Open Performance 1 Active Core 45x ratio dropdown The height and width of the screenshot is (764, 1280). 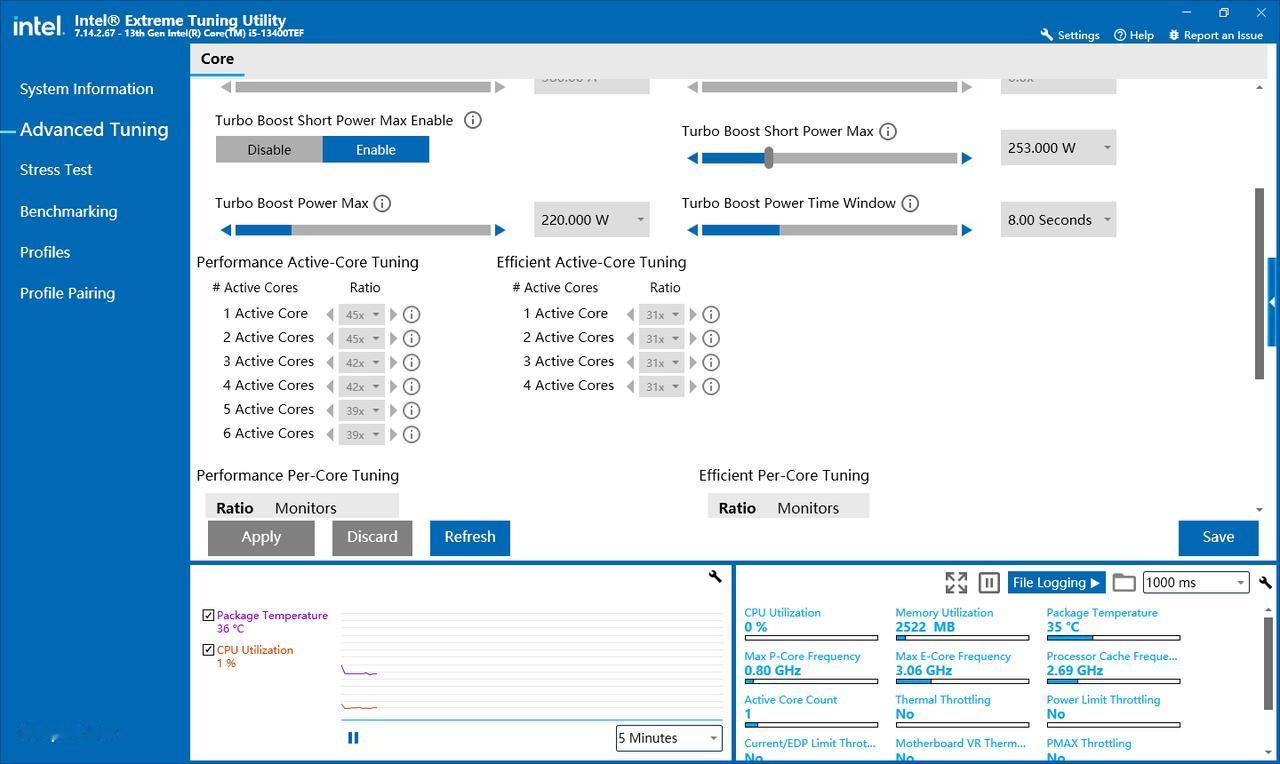362,314
